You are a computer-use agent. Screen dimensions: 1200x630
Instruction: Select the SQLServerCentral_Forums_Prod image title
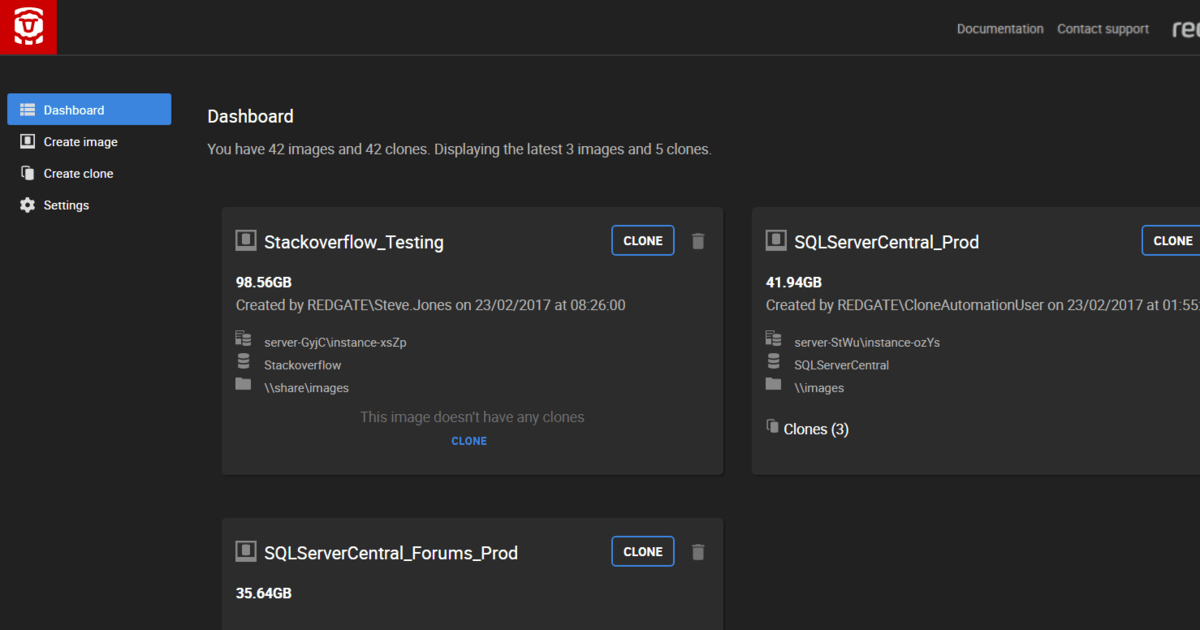[x=391, y=553]
